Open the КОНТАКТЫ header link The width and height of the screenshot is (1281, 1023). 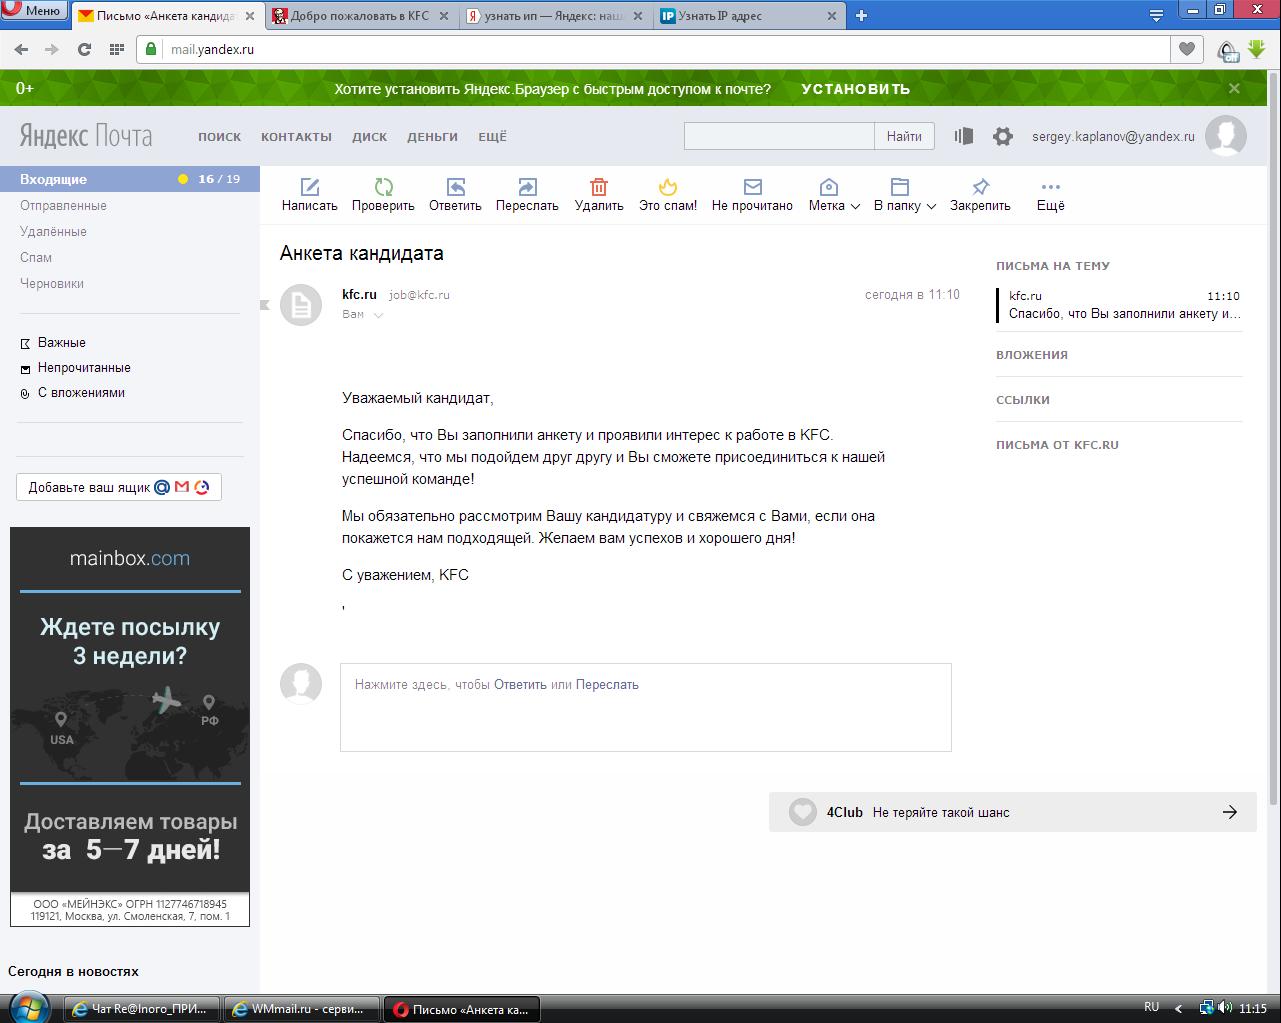[296, 137]
